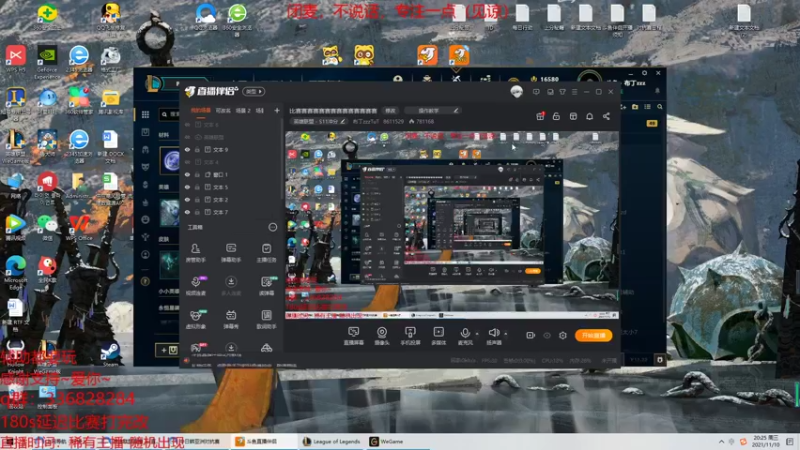
Task: Click the folder icon in League friends panel
Action: coord(635,107)
